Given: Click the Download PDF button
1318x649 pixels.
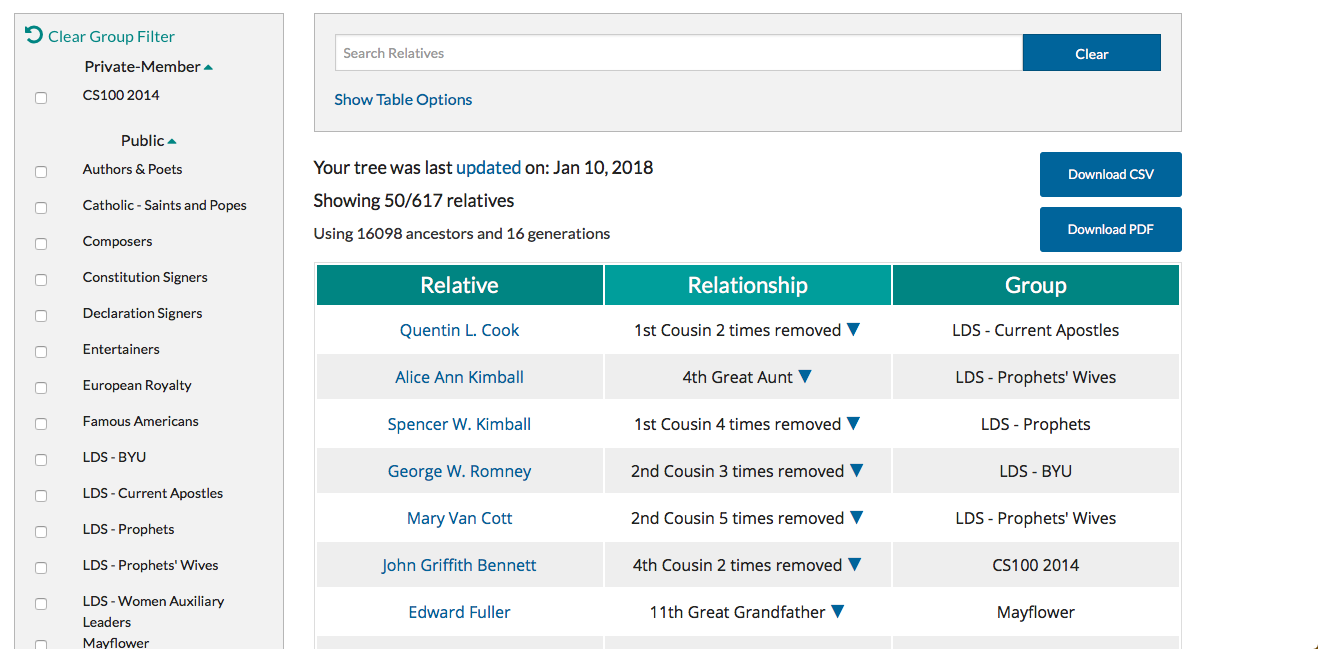Looking at the screenshot, I should (1110, 229).
